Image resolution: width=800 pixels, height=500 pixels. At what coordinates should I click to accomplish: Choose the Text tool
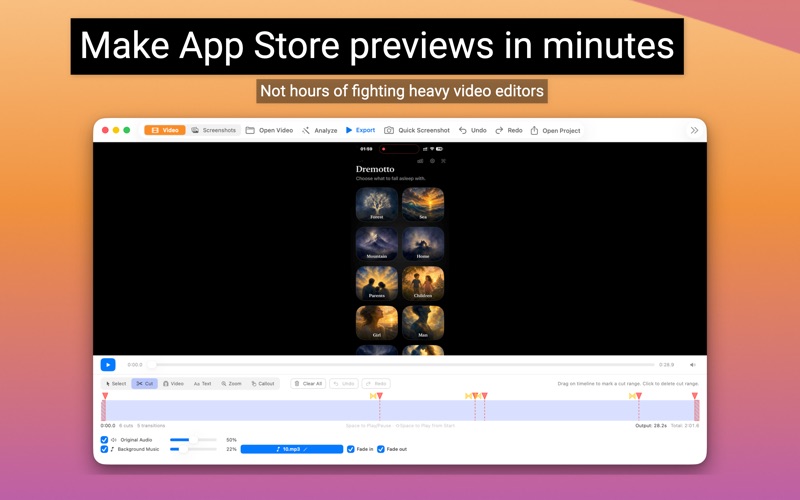pyautogui.click(x=203, y=384)
